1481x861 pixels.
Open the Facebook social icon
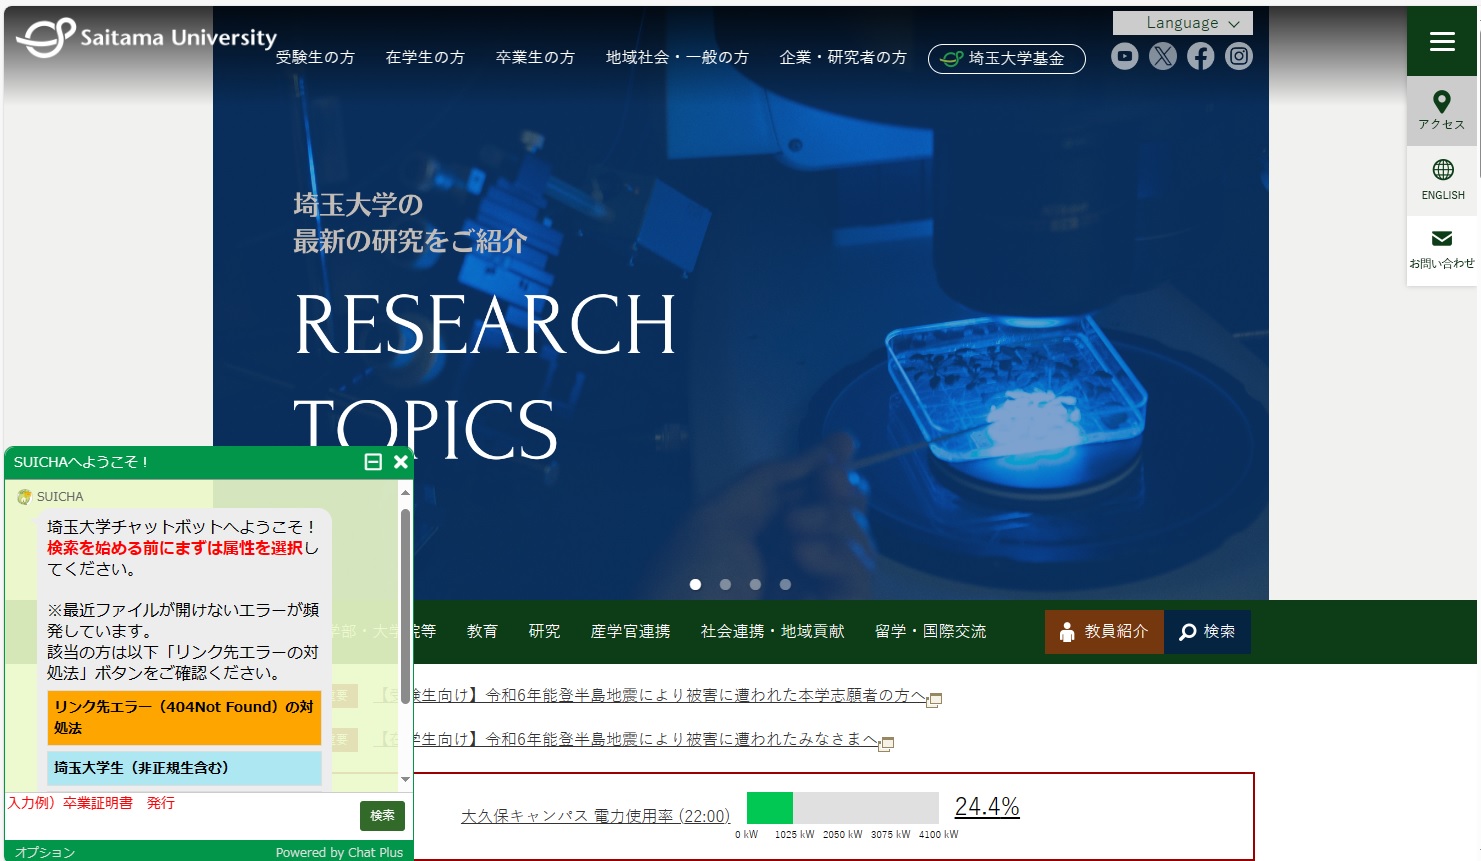tap(1200, 57)
